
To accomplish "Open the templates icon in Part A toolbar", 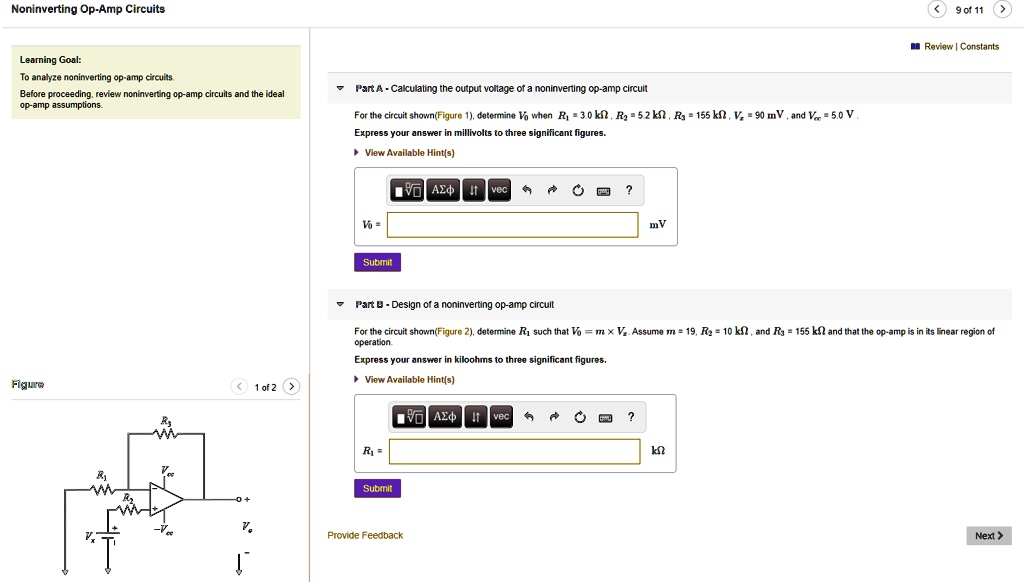I will click(x=408, y=190).
